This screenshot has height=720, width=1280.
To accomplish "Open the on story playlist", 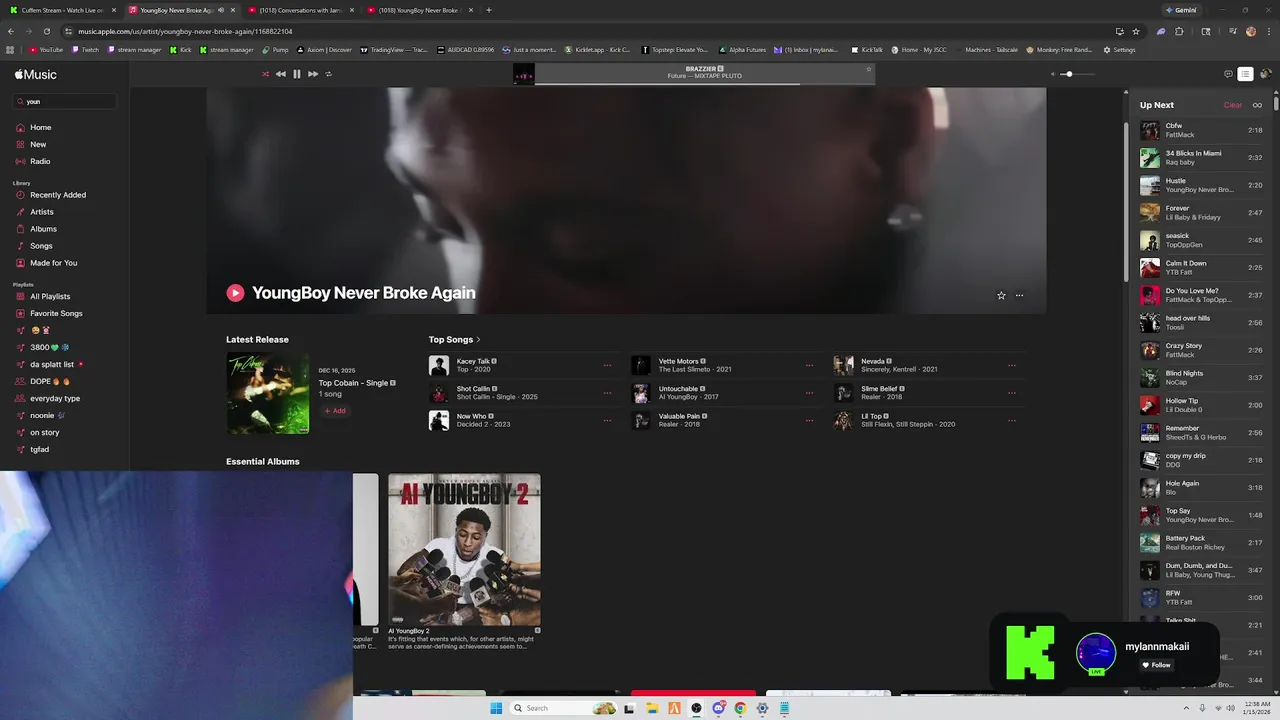I will pos(45,432).
